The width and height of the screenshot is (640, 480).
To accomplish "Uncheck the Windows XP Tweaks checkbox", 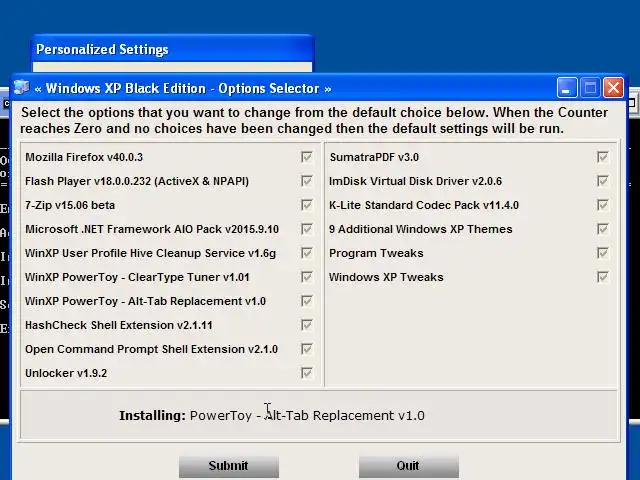I will coord(602,277).
